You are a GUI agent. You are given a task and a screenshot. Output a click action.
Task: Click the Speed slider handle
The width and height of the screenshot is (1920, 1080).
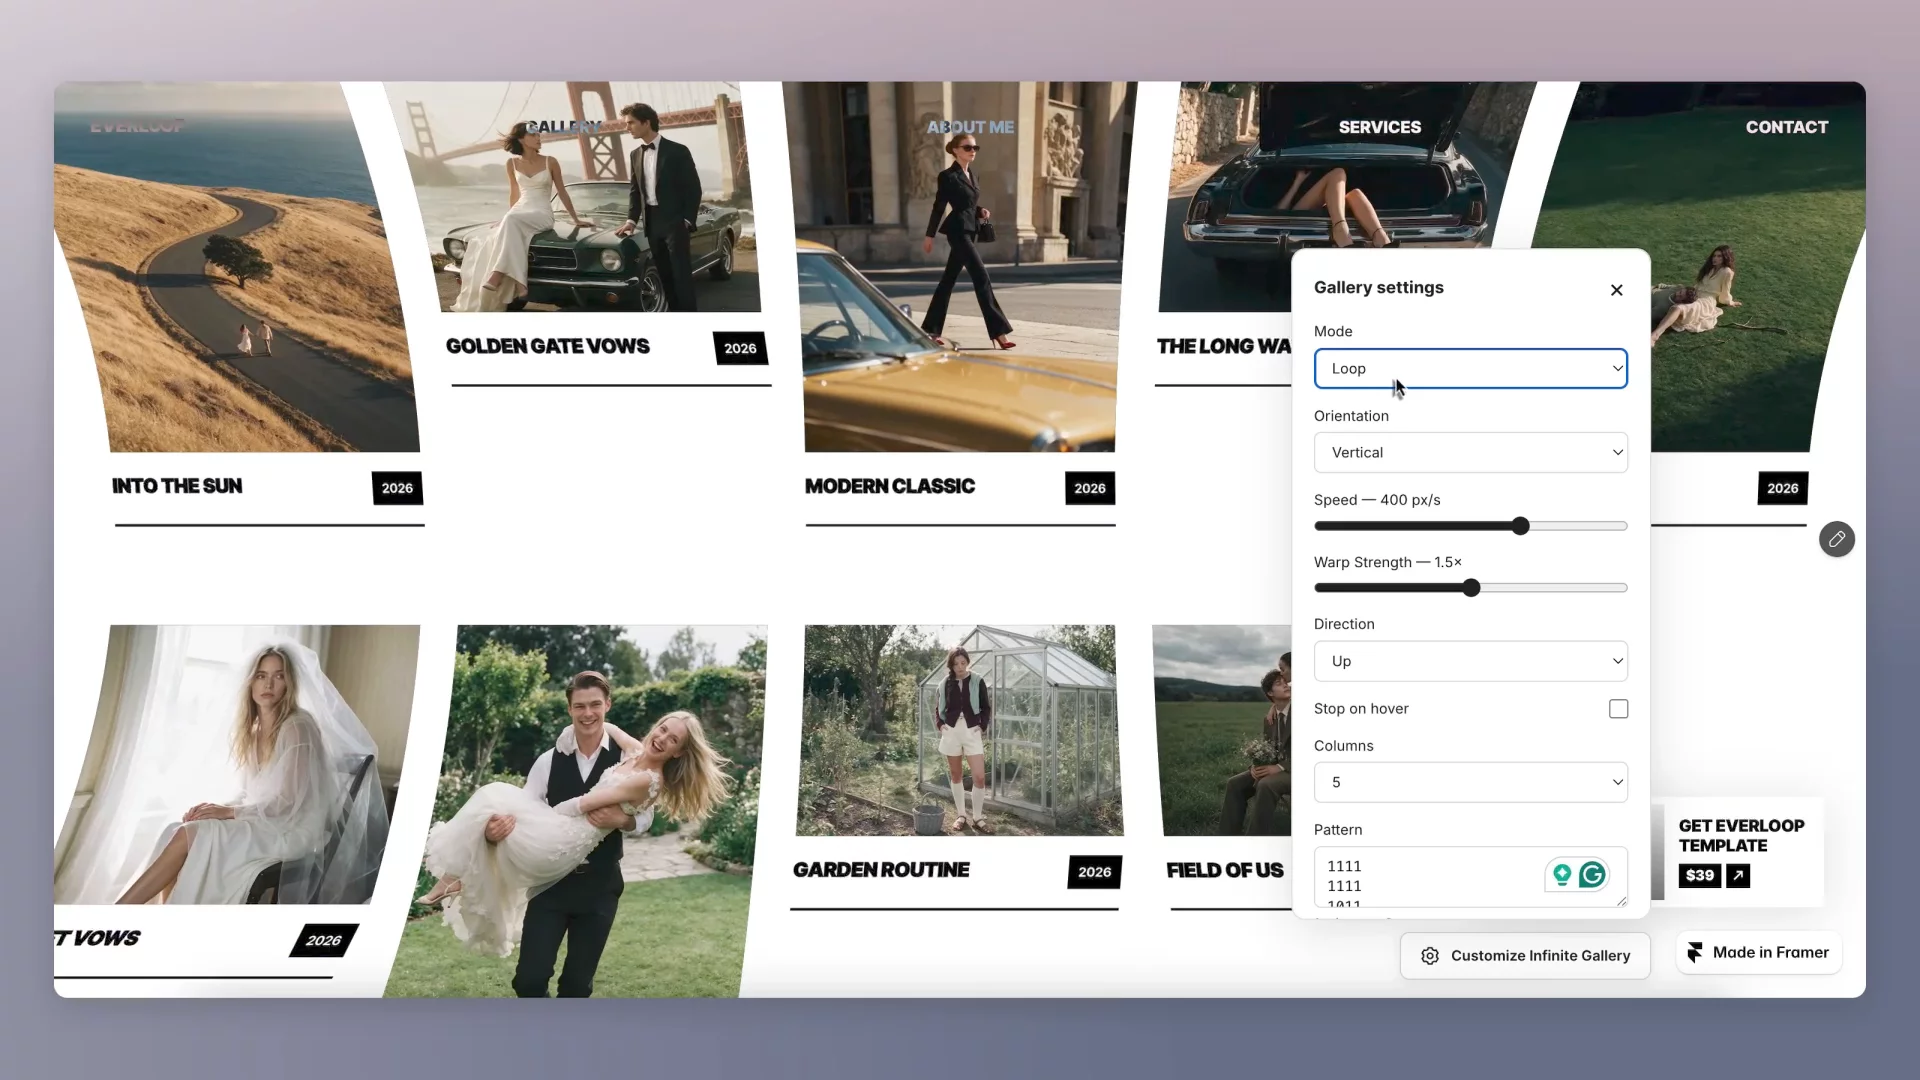click(1520, 526)
